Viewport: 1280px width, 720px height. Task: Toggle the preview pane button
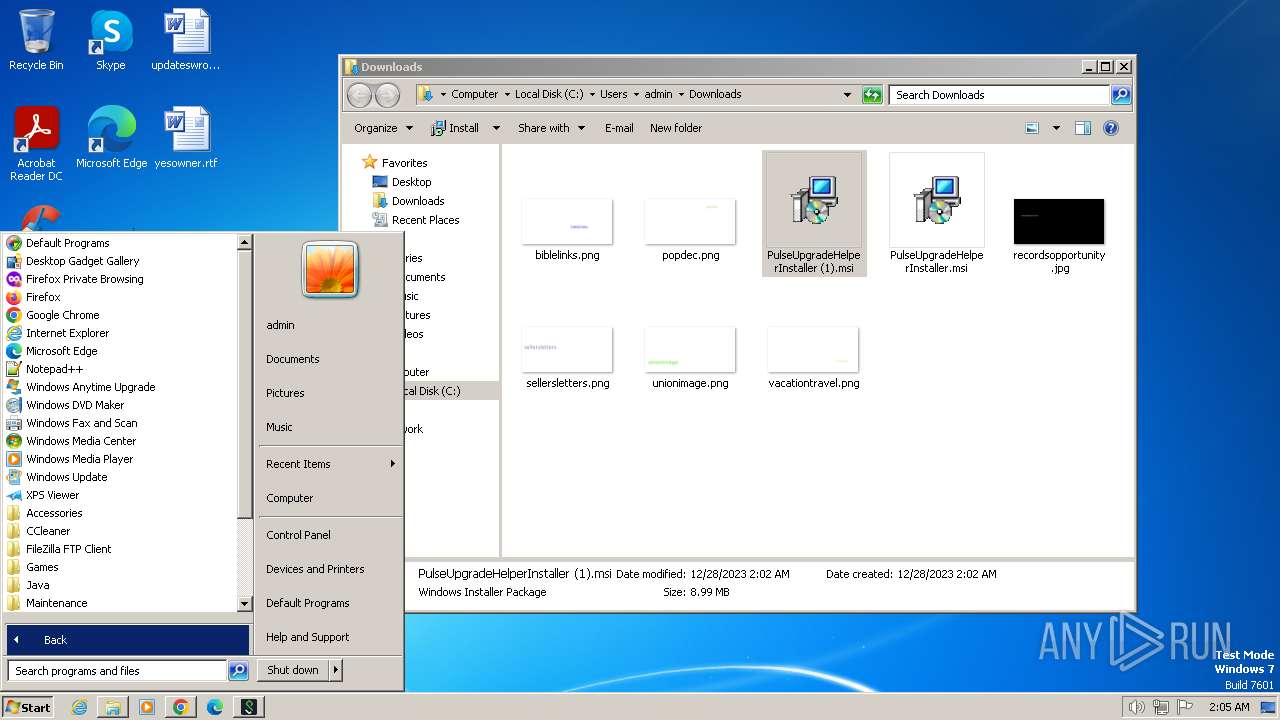[1083, 128]
